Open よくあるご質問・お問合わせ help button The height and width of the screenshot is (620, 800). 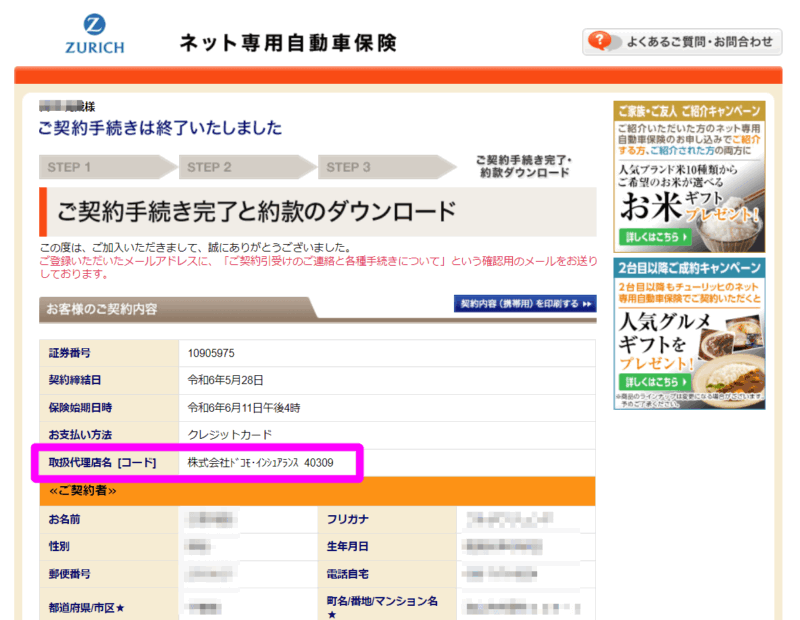tap(698, 42)
